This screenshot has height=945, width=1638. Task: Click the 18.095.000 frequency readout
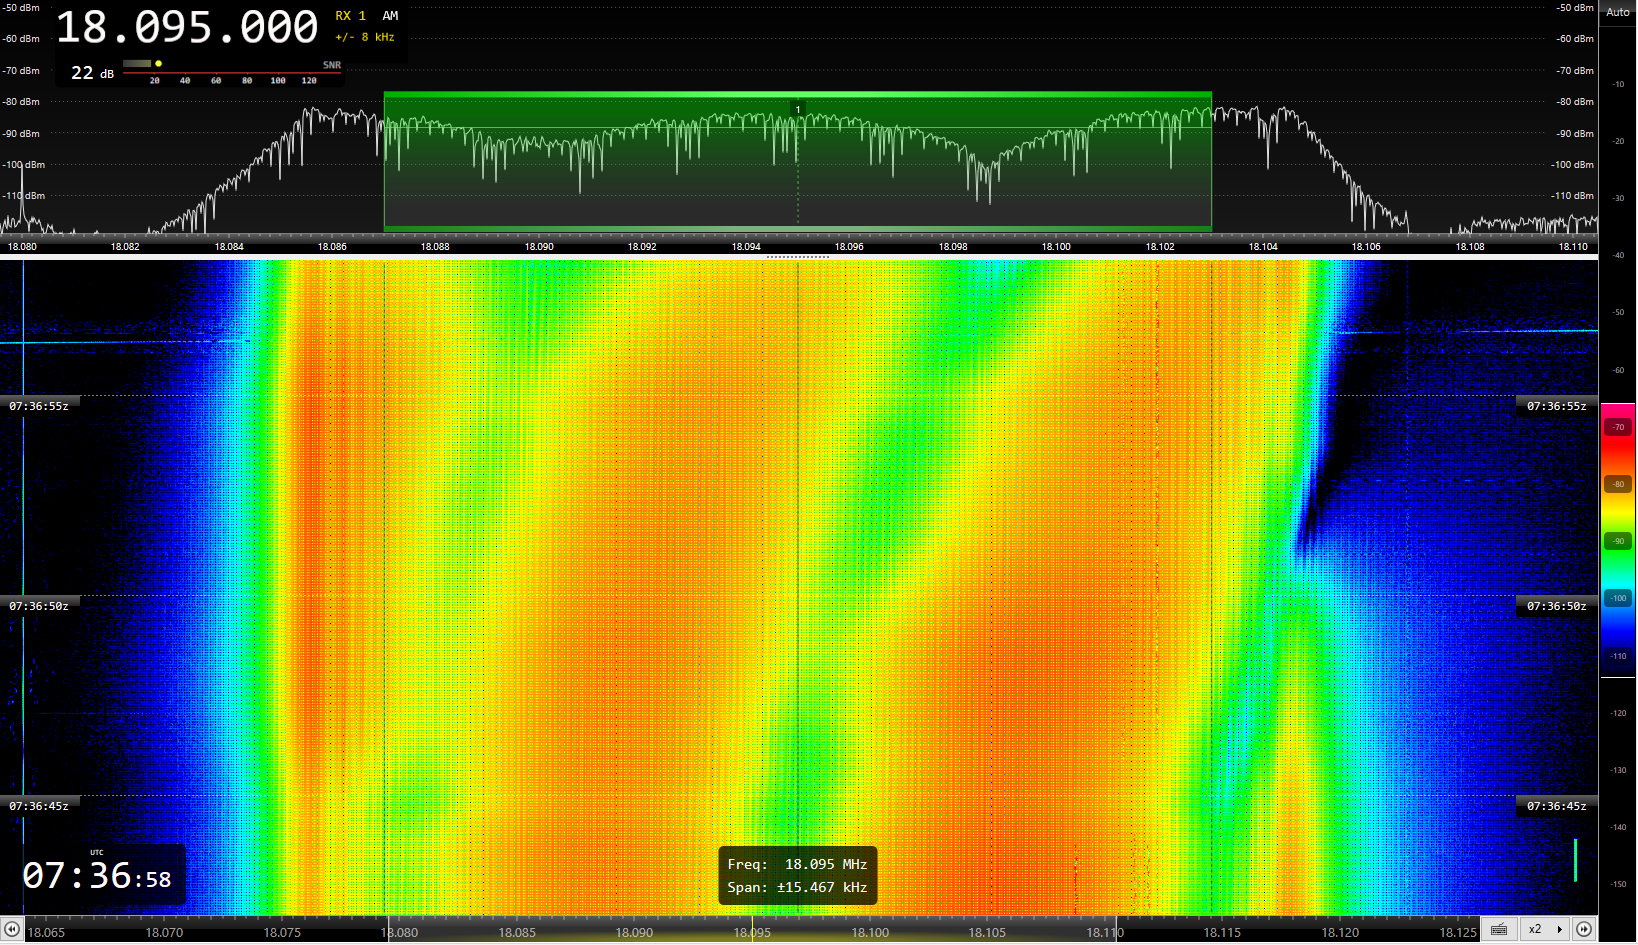187,28
